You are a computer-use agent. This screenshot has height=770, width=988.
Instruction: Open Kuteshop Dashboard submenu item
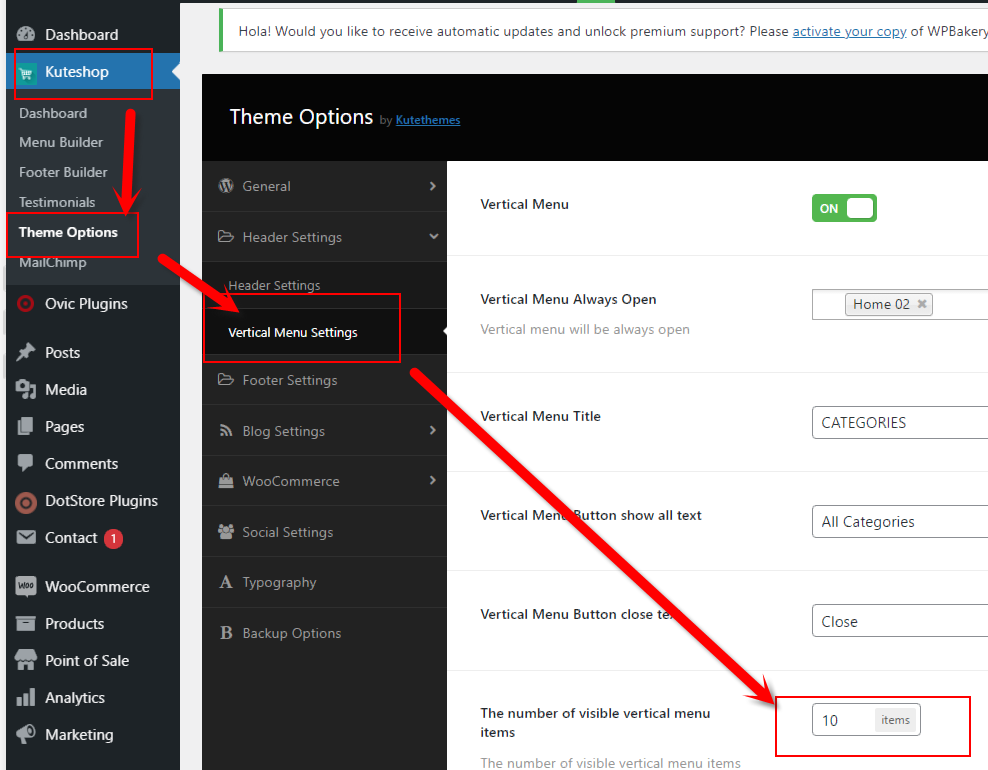(x=53, y=113)
